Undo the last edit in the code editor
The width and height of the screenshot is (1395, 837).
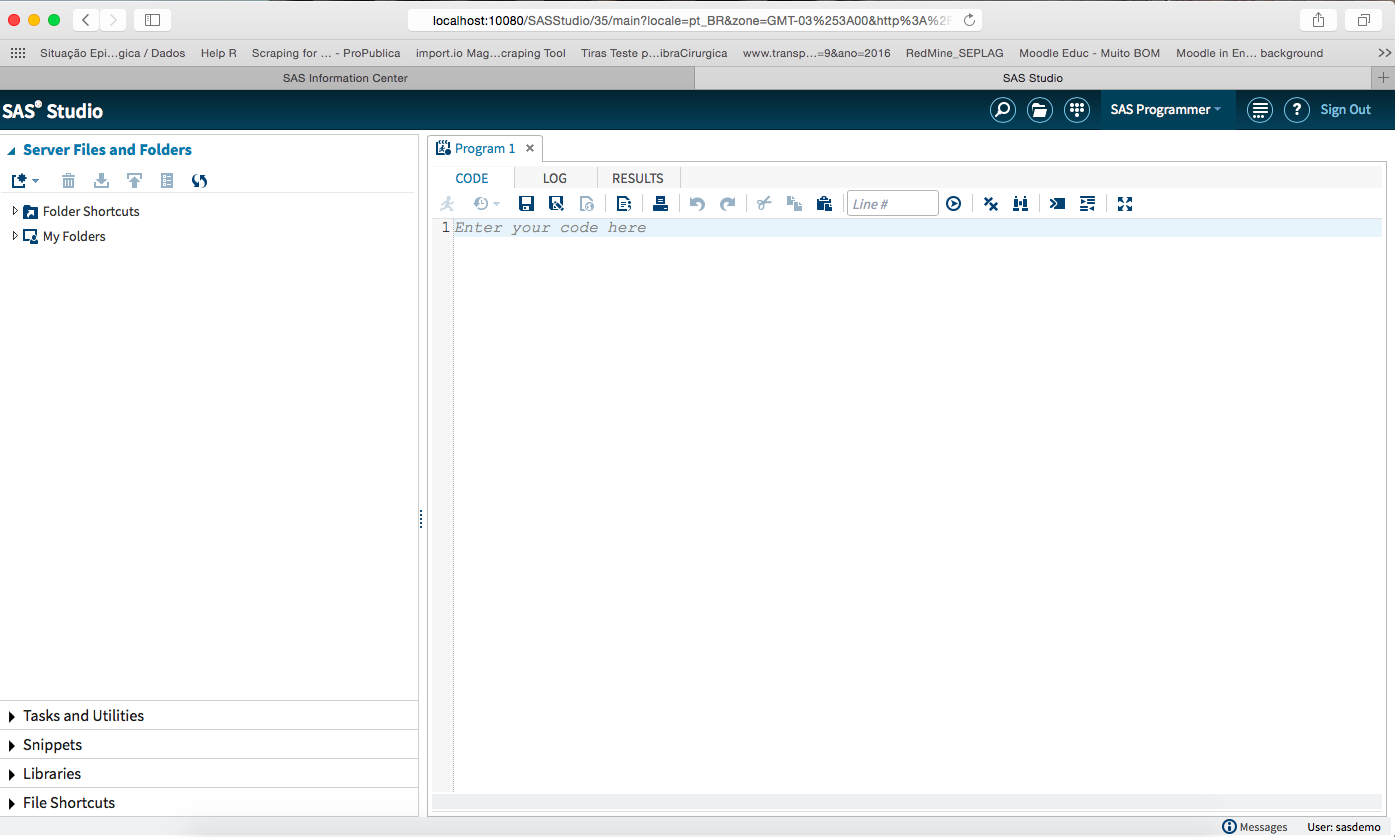pos(698,204)
